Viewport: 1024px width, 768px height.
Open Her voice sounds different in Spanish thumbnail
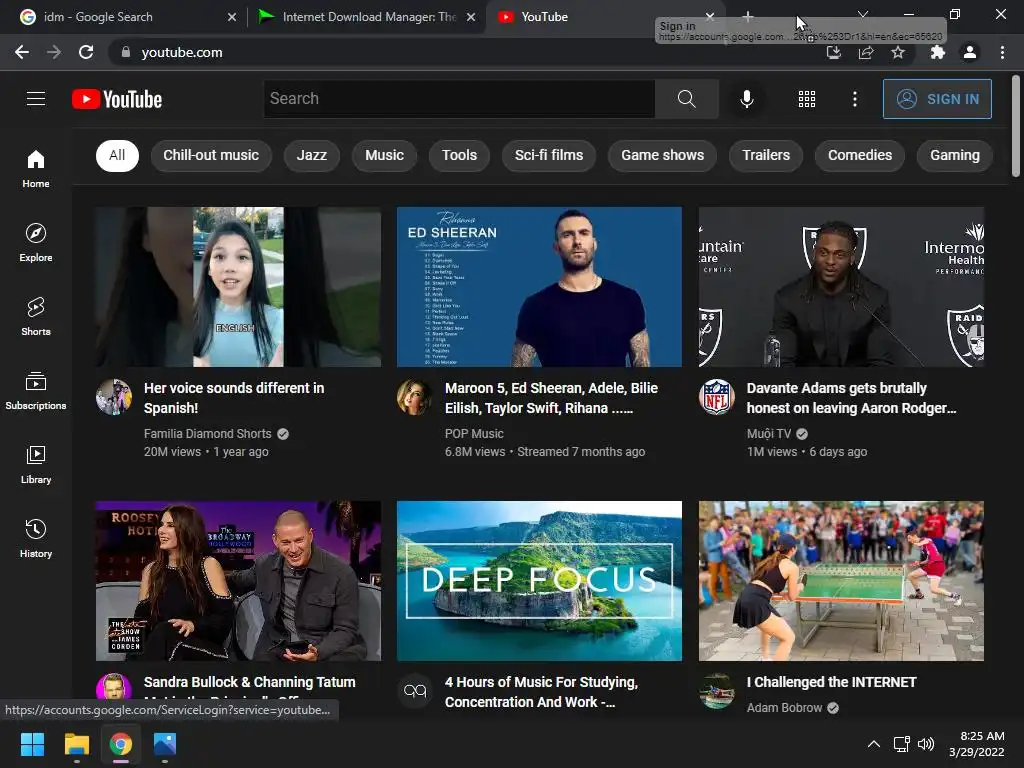[238, 287]
